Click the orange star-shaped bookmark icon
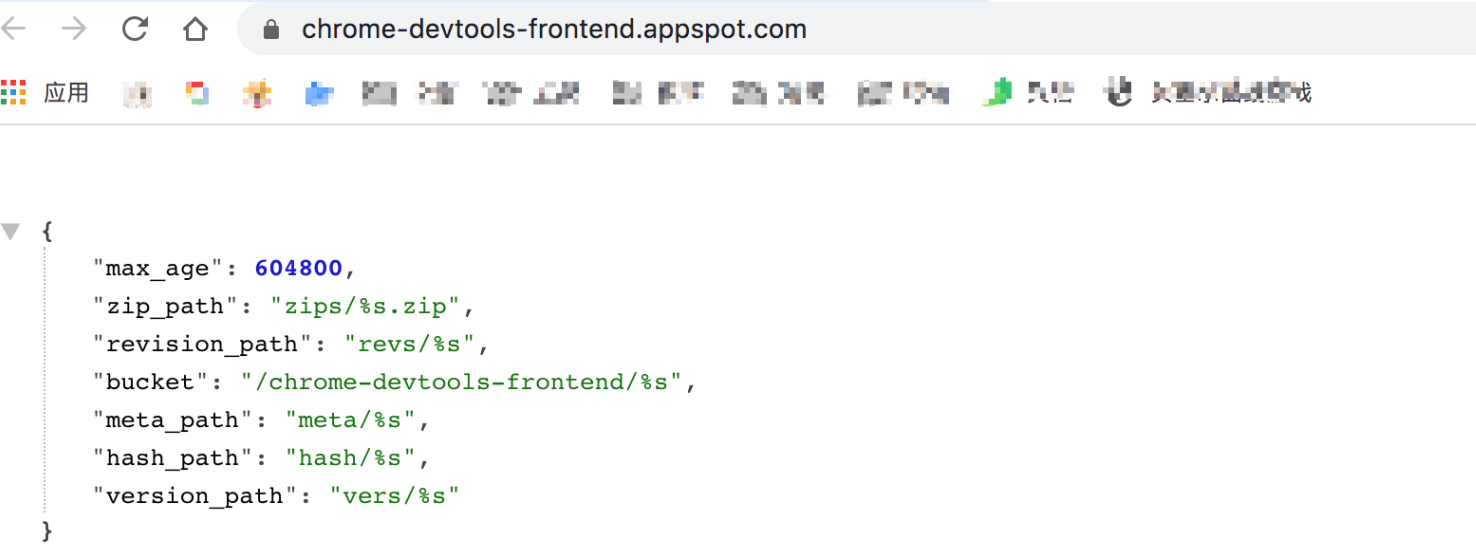1476x548 pixels. click(x=257, y=94)
